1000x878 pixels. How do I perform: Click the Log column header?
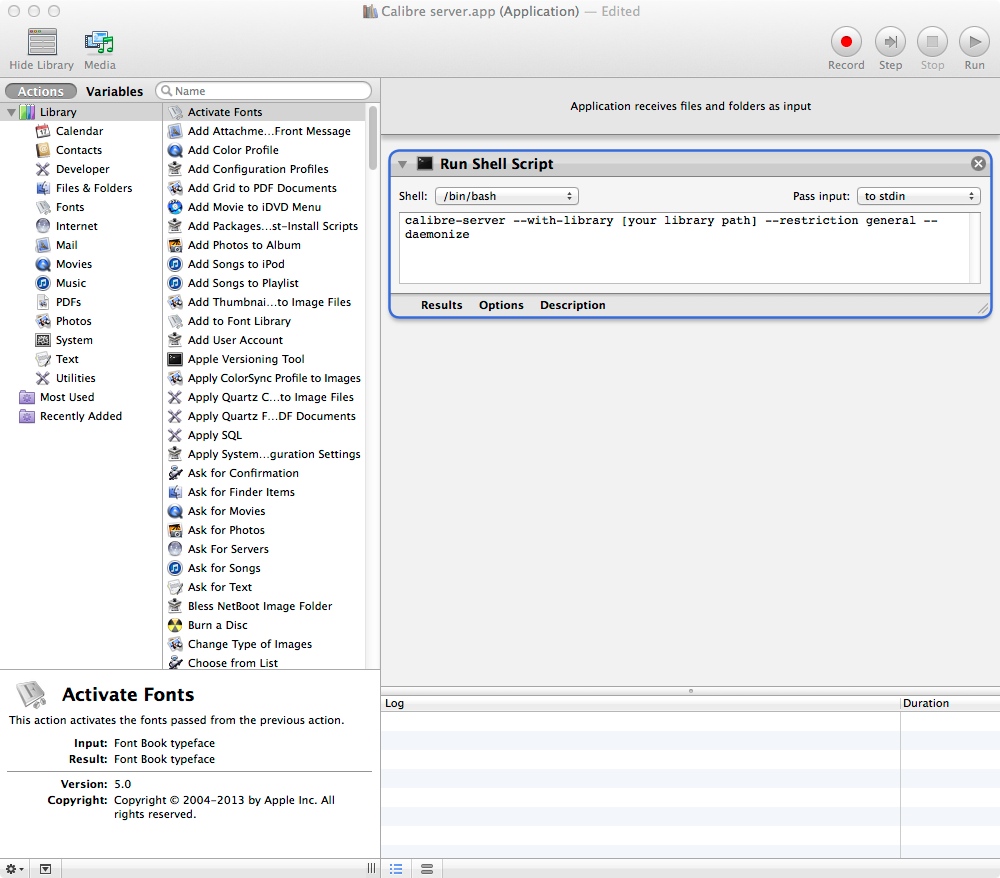[x=640, y=703]
